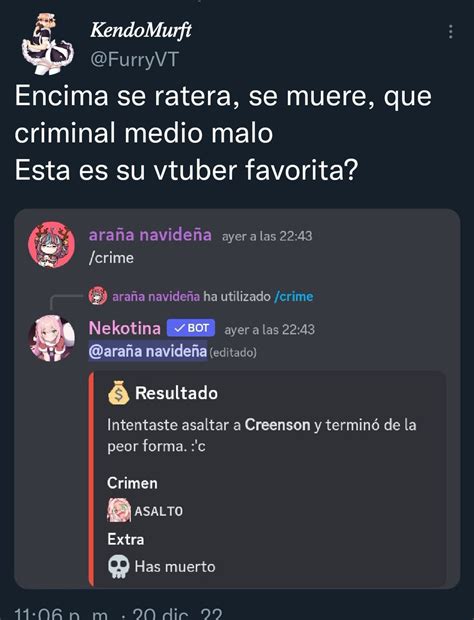
Task: Click the bold Creenson name in the result
Action: coord(278,425)
